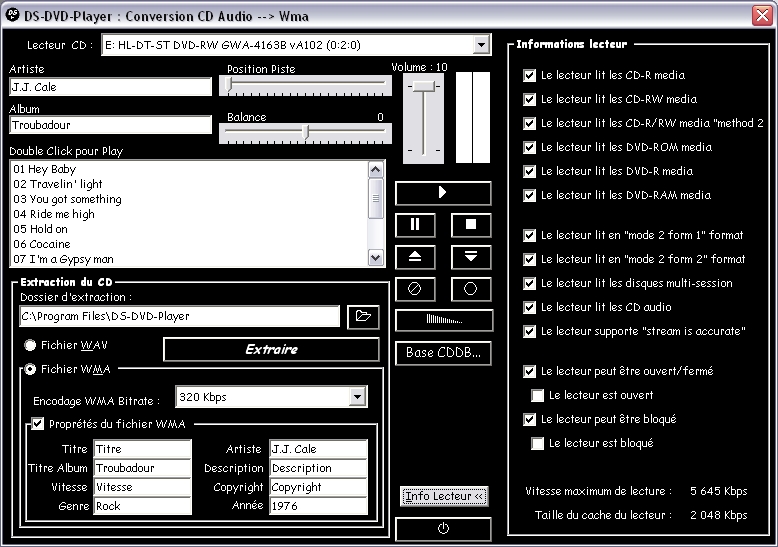The width and height of the screenshot is (778, 547).
Task: Select track 06 Cocaine in list
Action: [40, 244]
